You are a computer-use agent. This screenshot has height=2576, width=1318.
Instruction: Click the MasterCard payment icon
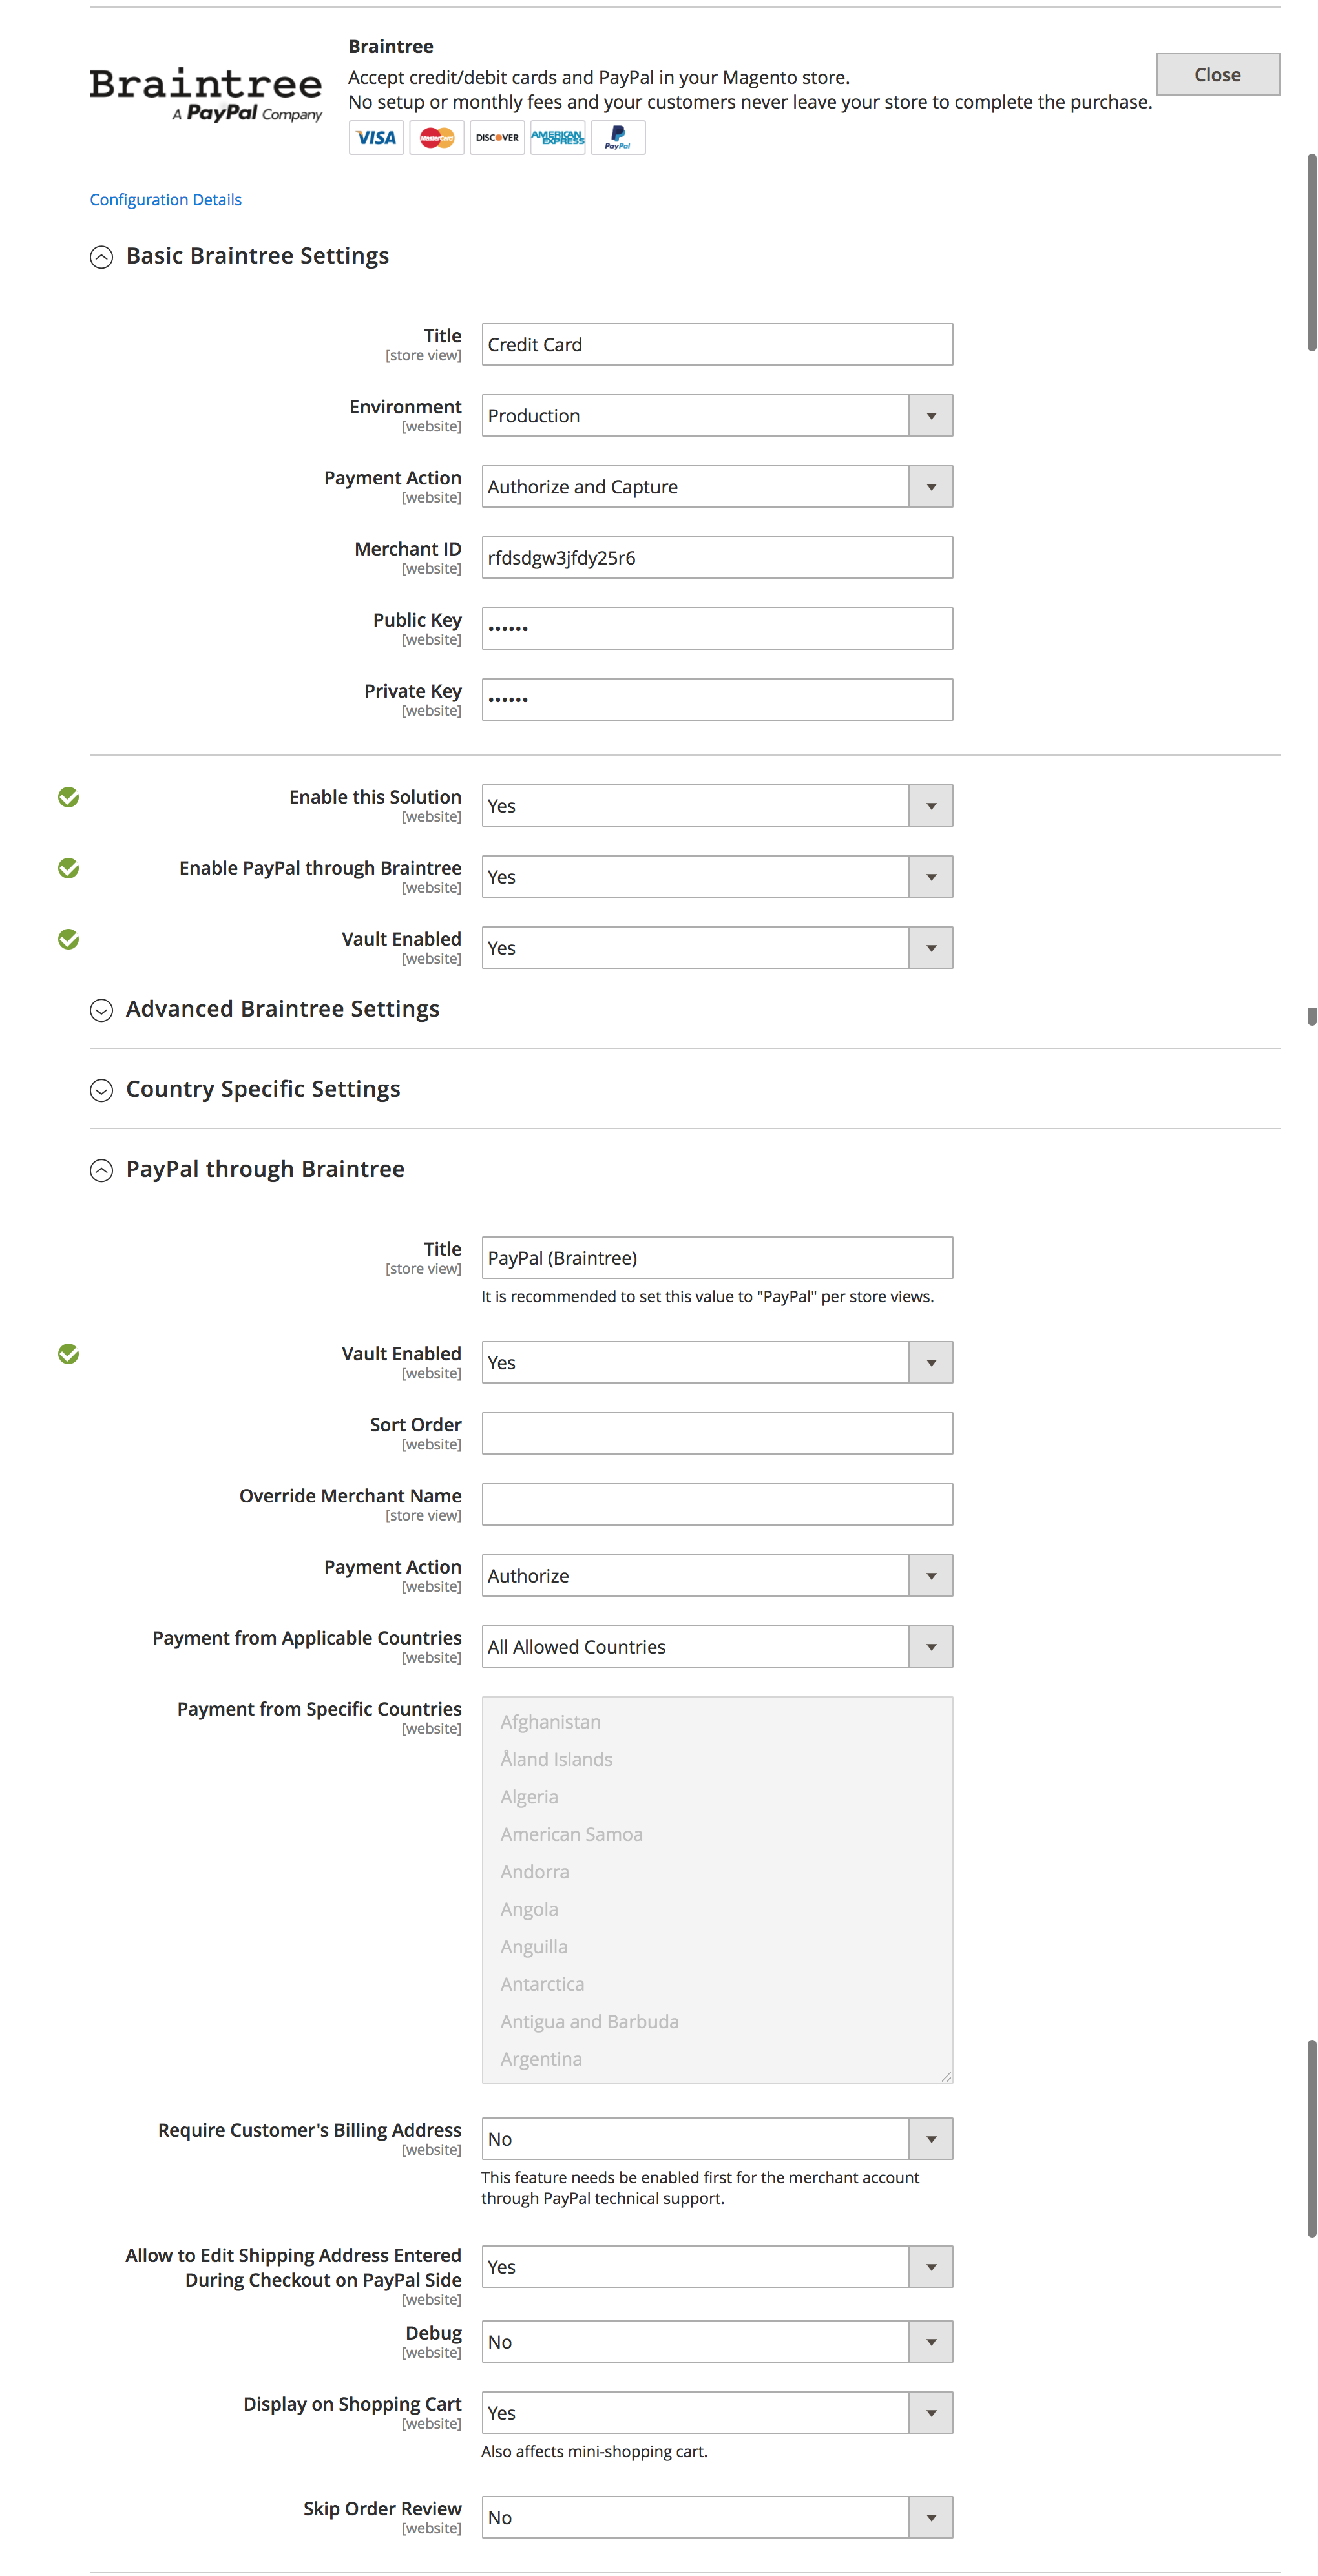click(437, 137)
